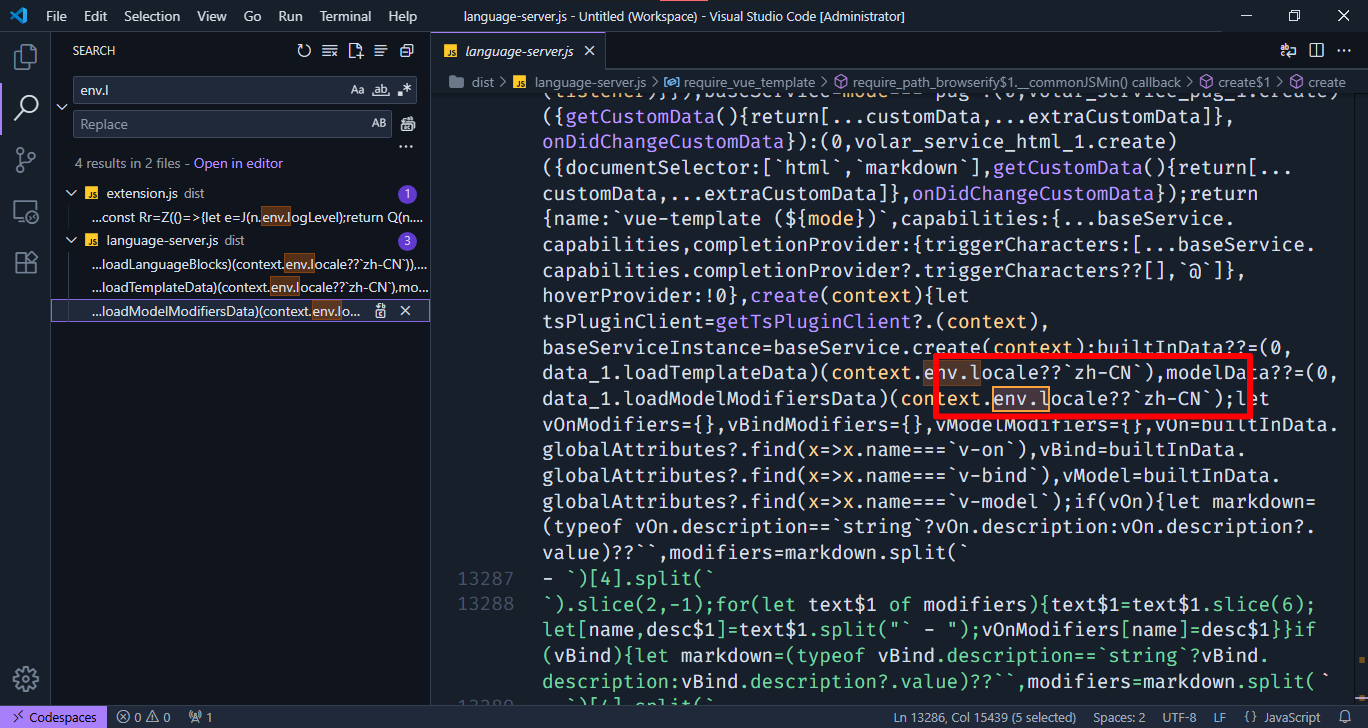Select the Search view icon in the activity bar

click(x=25, y=108)
